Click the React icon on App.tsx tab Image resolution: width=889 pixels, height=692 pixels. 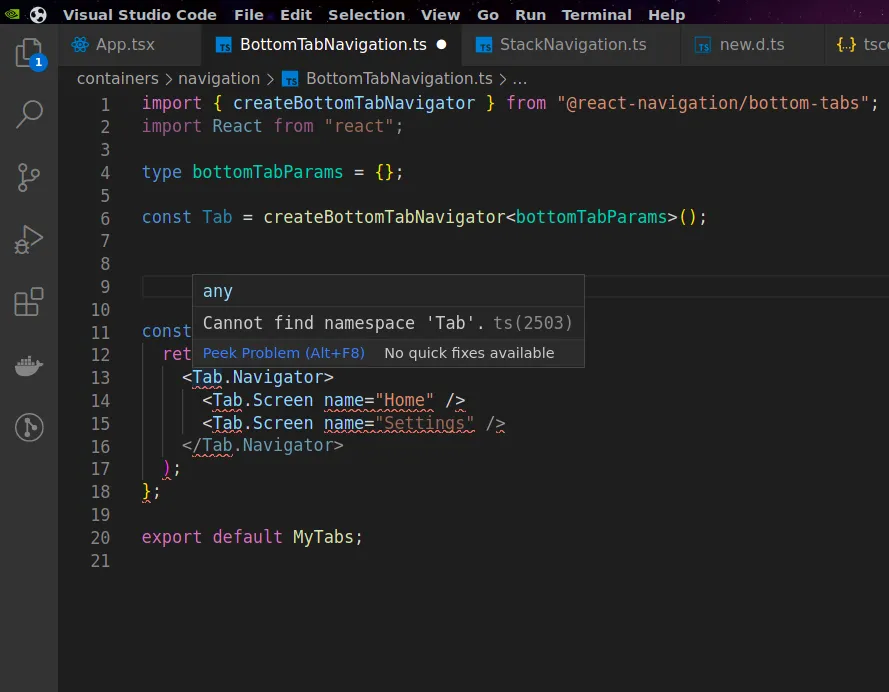80,44
